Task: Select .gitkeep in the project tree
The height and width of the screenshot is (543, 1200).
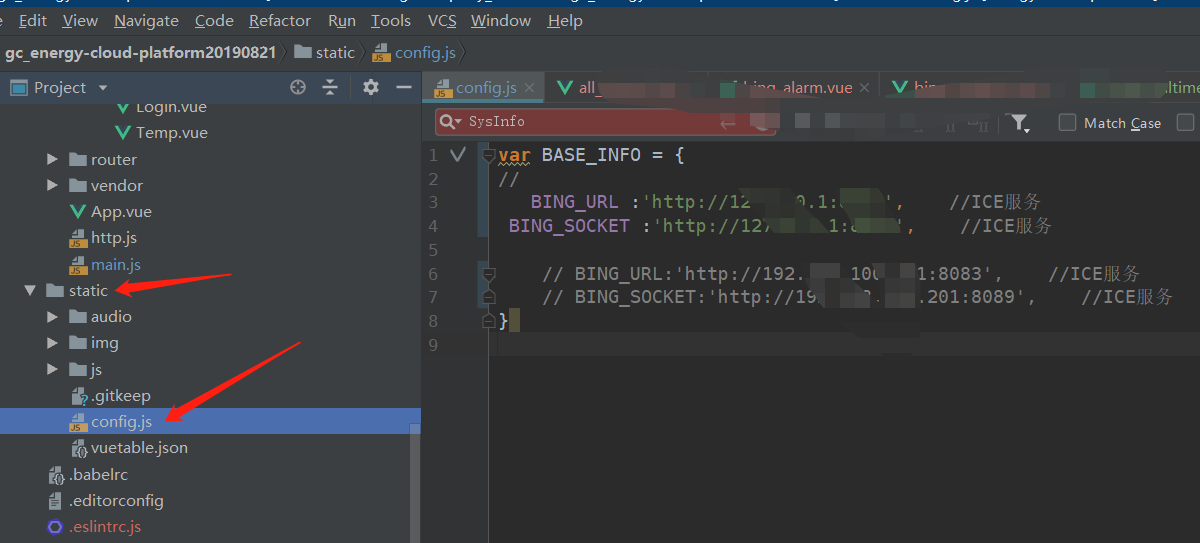Action: 120,395
